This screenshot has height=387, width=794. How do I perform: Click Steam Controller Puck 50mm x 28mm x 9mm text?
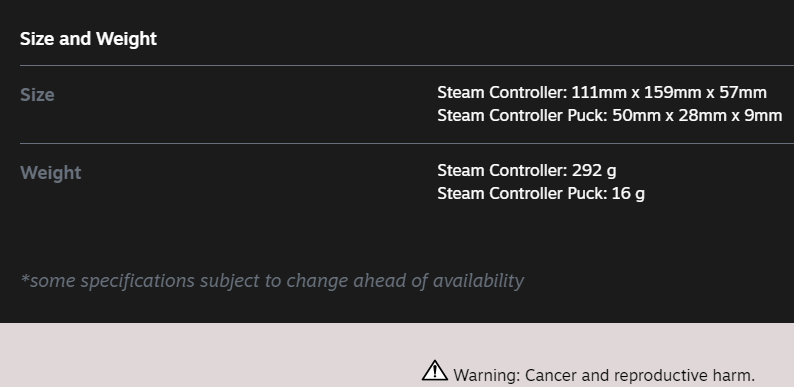point(609,115)
